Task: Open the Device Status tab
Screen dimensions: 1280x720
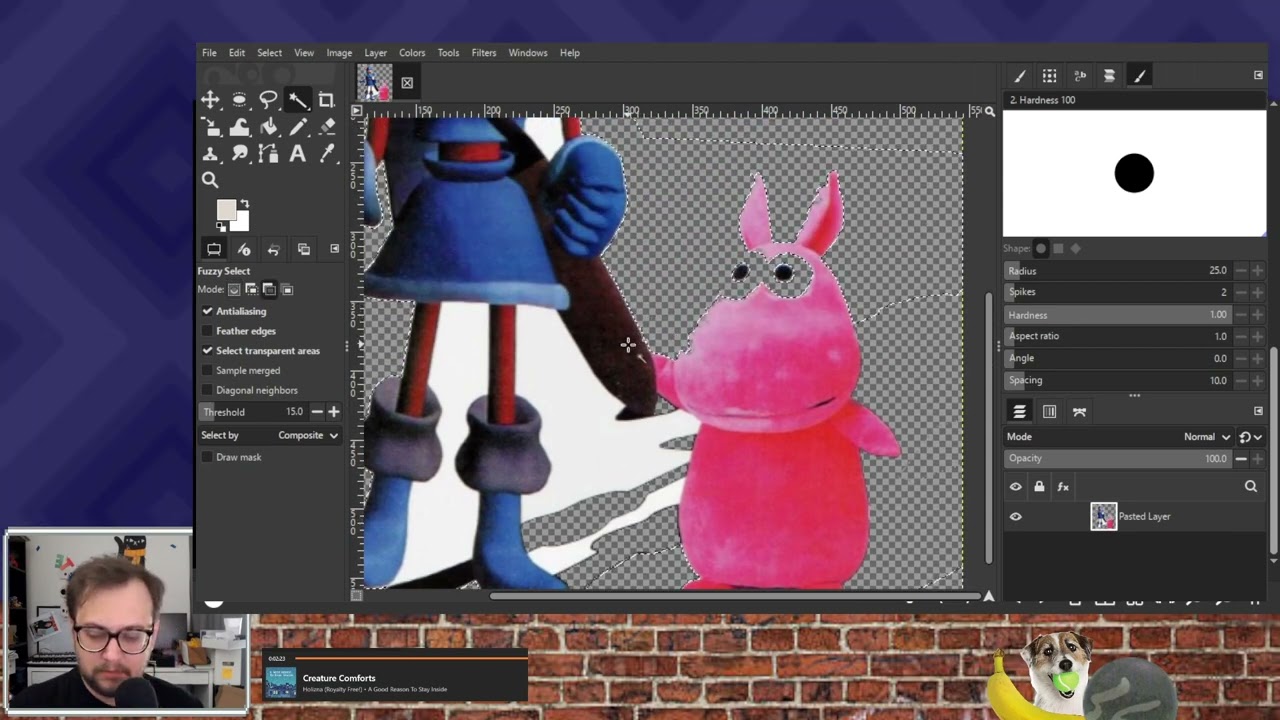Action: 244,249
